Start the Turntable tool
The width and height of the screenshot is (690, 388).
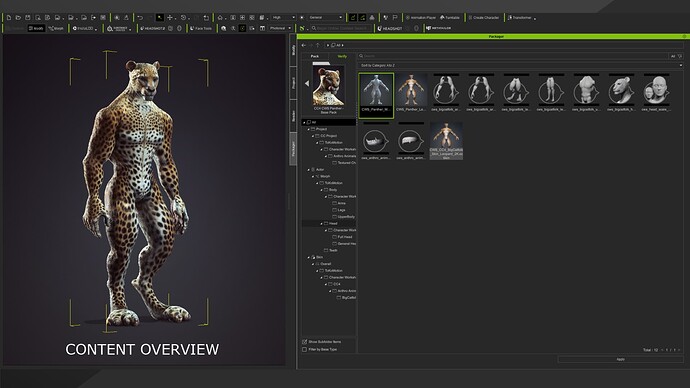point(450,18)
